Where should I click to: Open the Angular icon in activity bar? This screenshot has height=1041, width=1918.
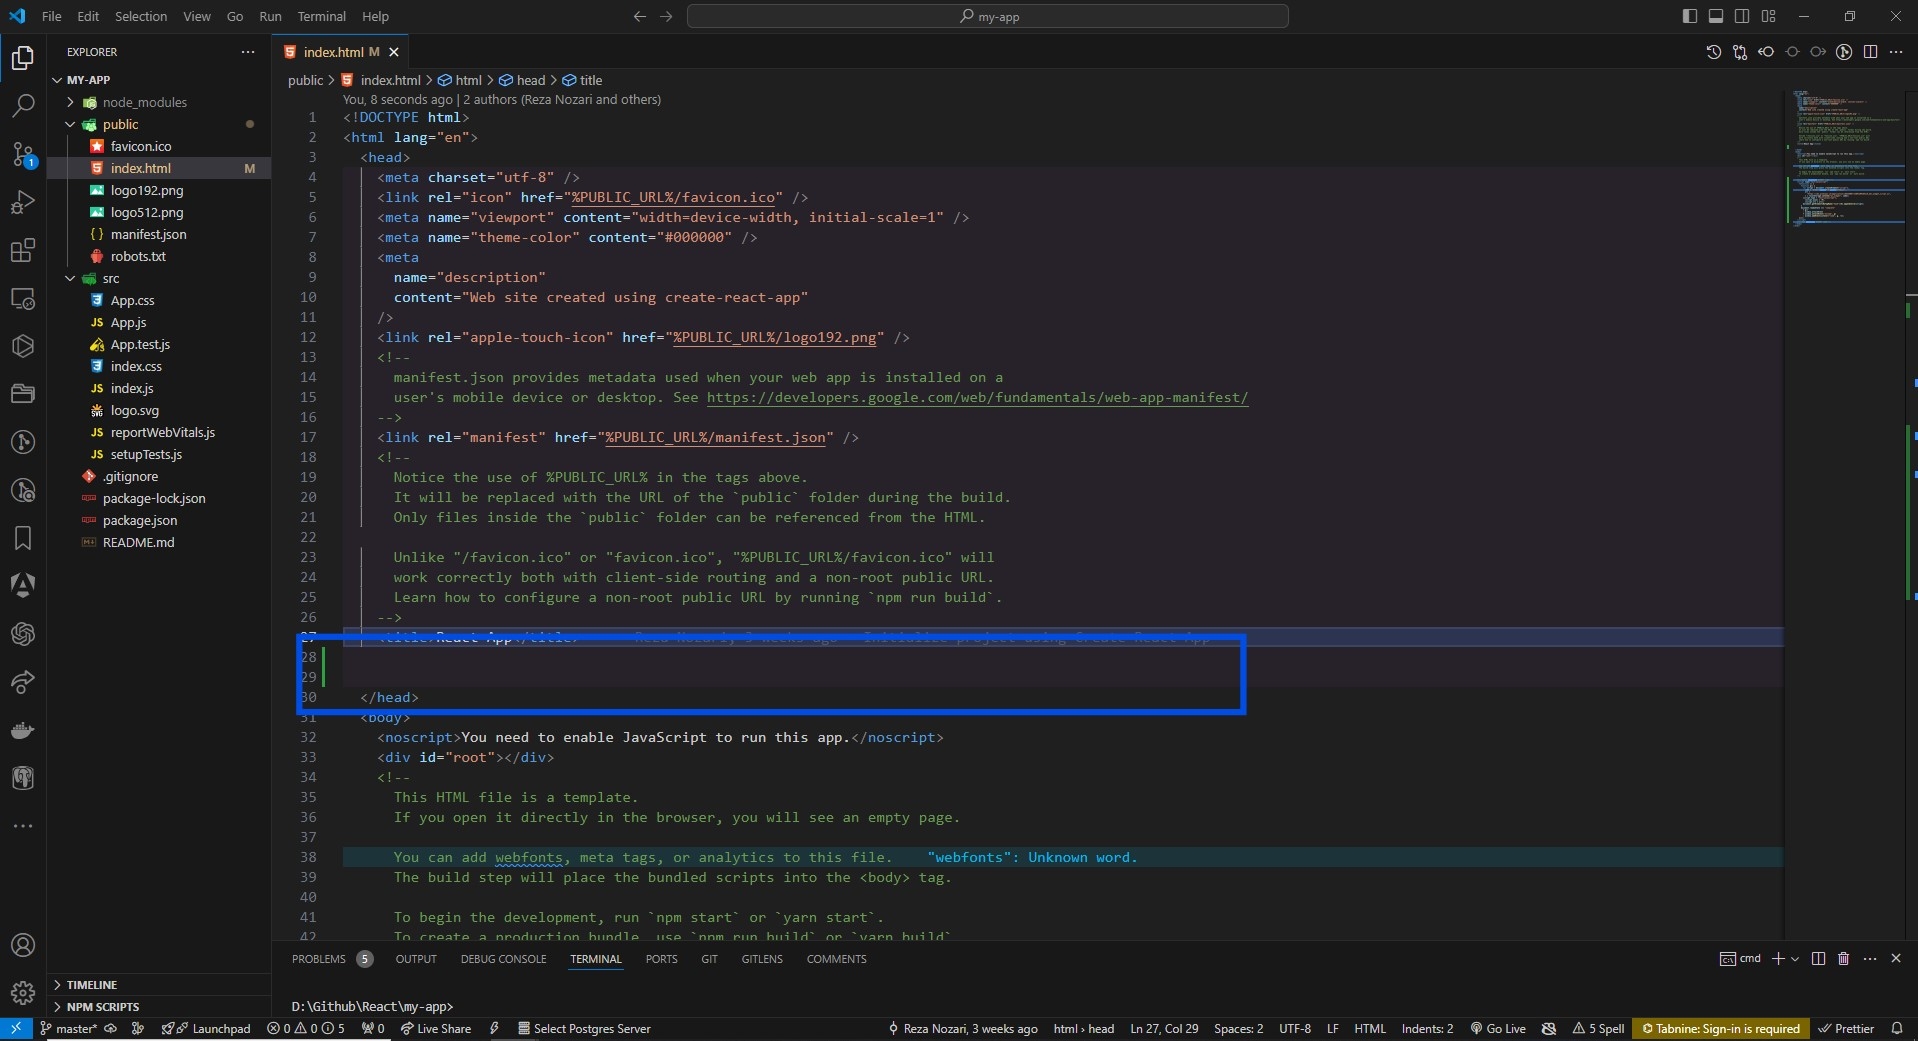point(23,586)
